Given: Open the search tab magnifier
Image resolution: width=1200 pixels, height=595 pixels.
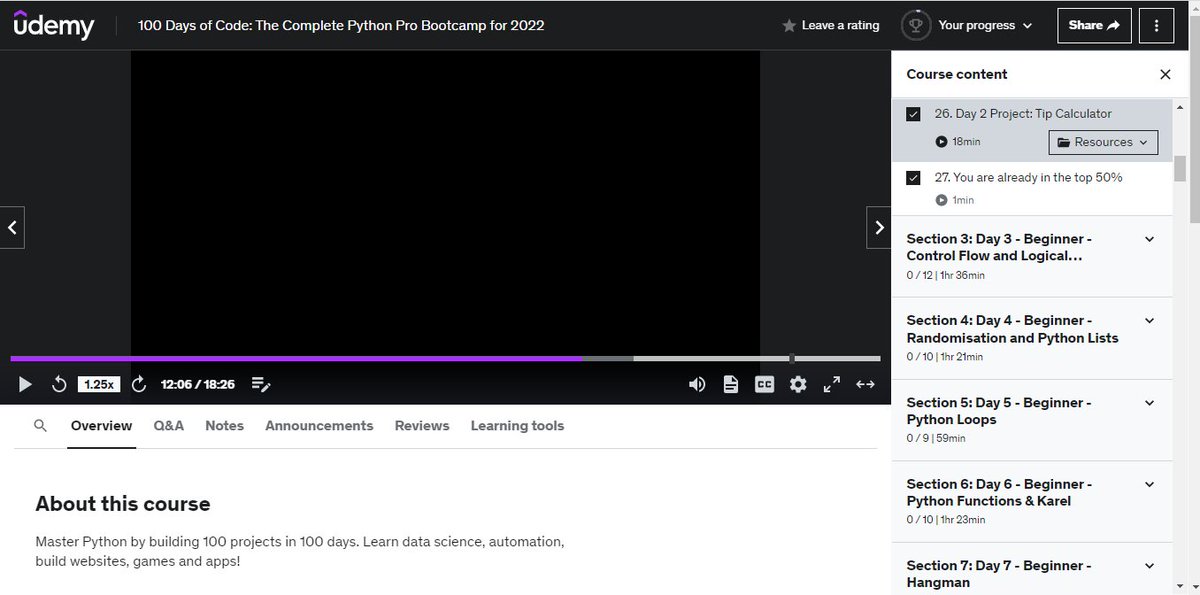Looking at the screenshot, I should coord(40,425).
